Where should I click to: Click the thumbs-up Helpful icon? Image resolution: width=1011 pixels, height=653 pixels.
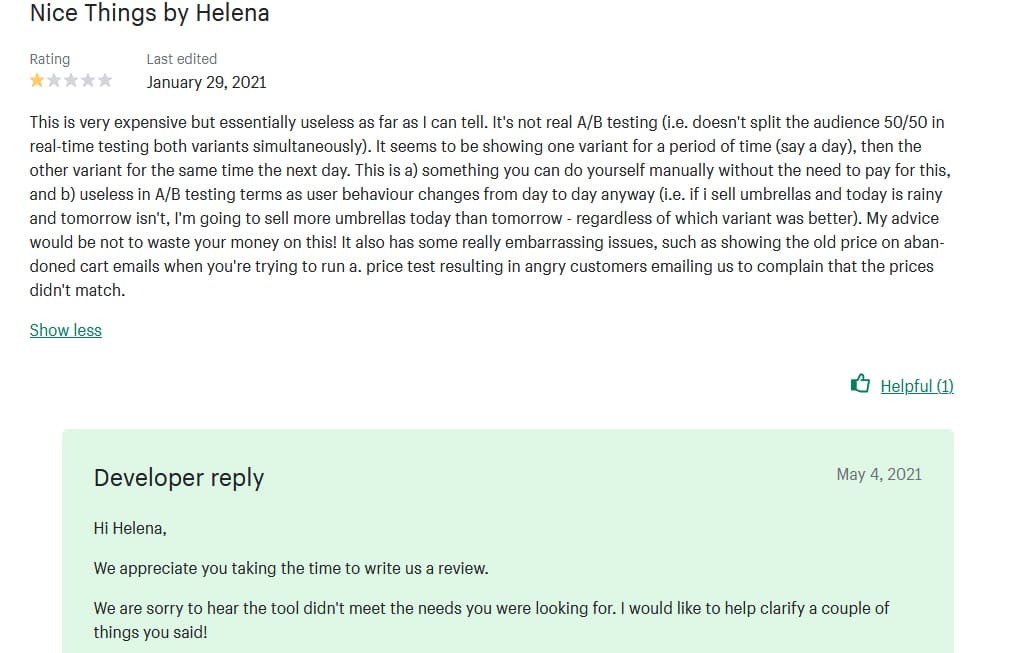click(x=860, y=384)
